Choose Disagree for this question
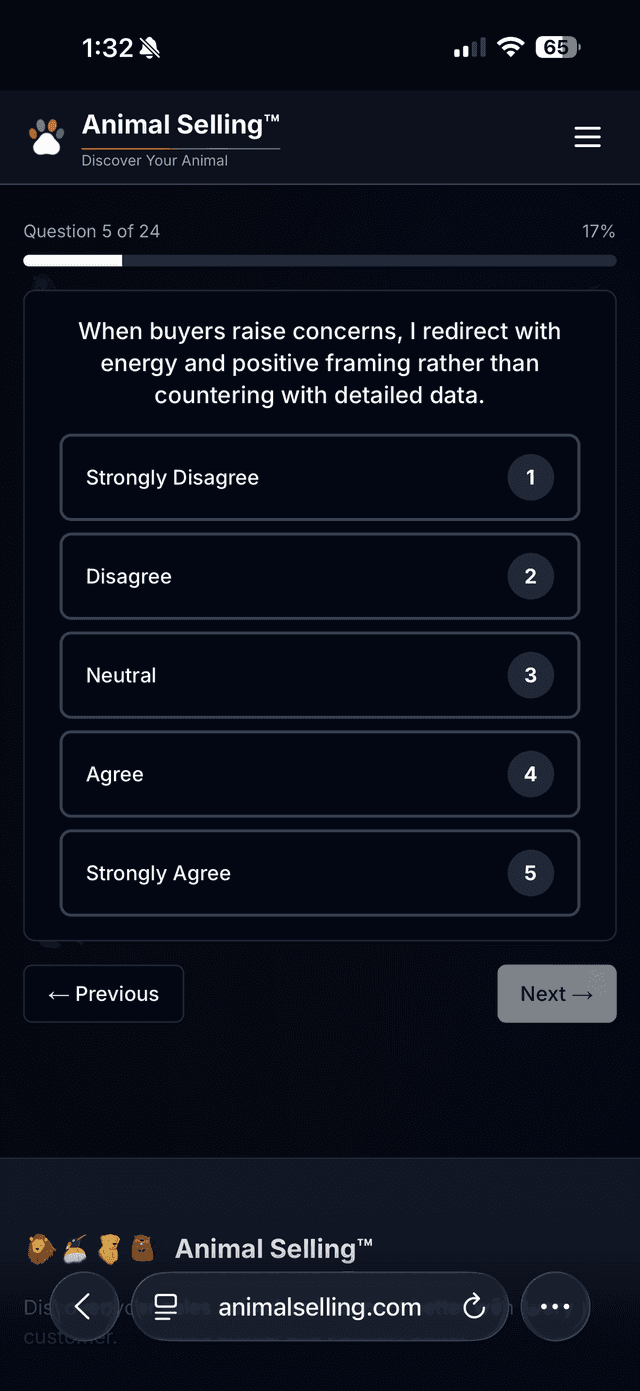640x1391 pixels. [x=320, y=576]
